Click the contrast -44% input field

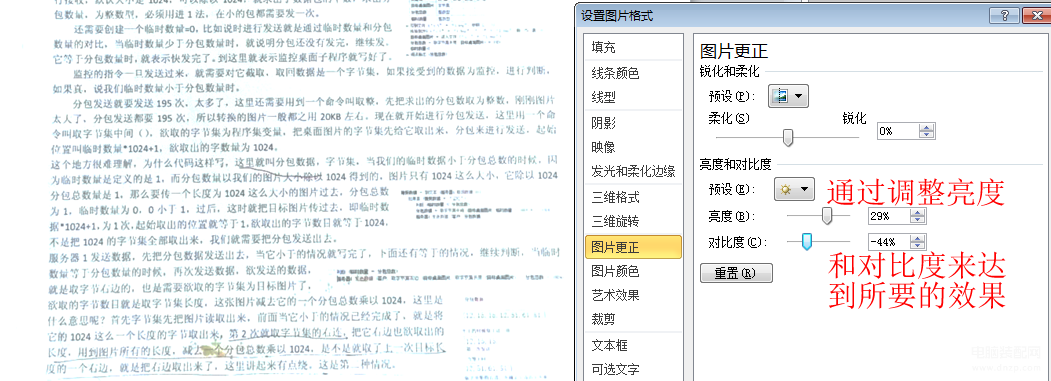point(889,241)
